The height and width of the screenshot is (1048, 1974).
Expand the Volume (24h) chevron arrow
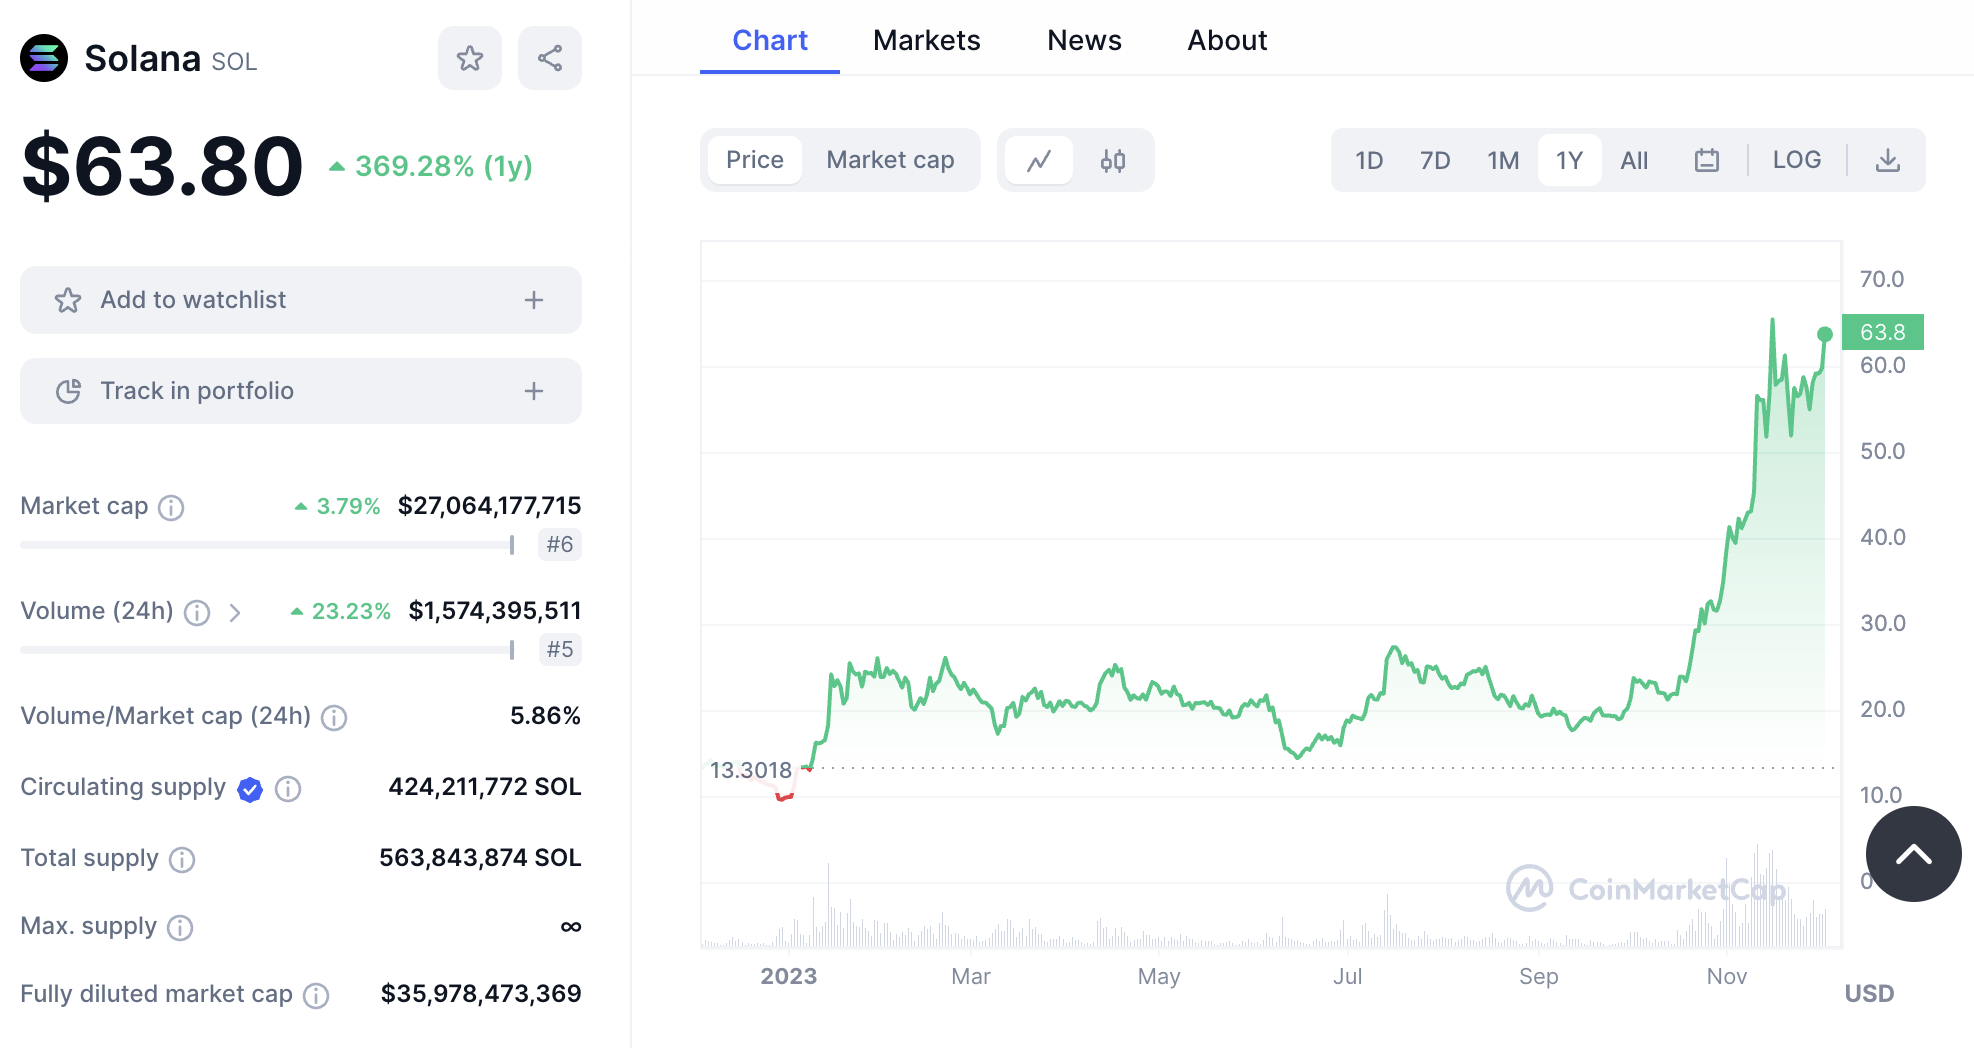[x=235, y=612]
